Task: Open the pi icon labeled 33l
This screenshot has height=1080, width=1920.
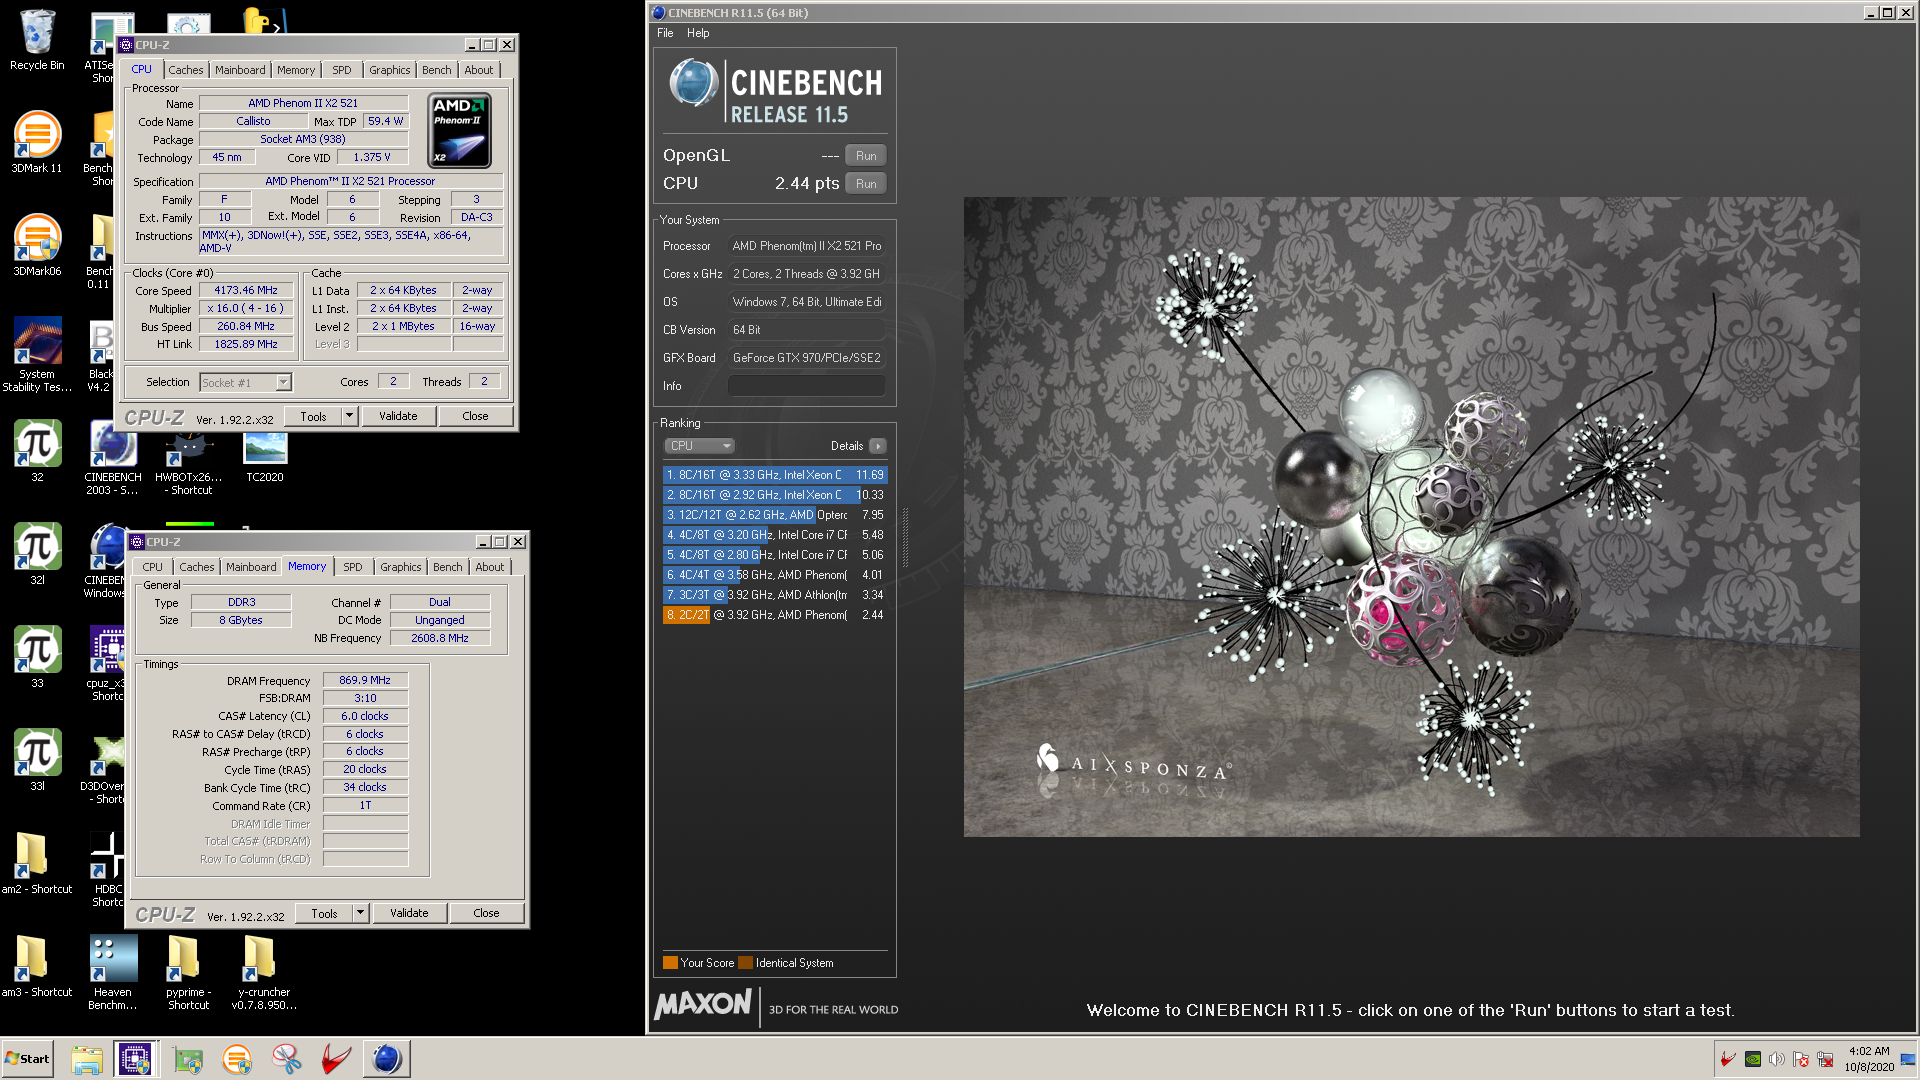Action: [37, 760]
